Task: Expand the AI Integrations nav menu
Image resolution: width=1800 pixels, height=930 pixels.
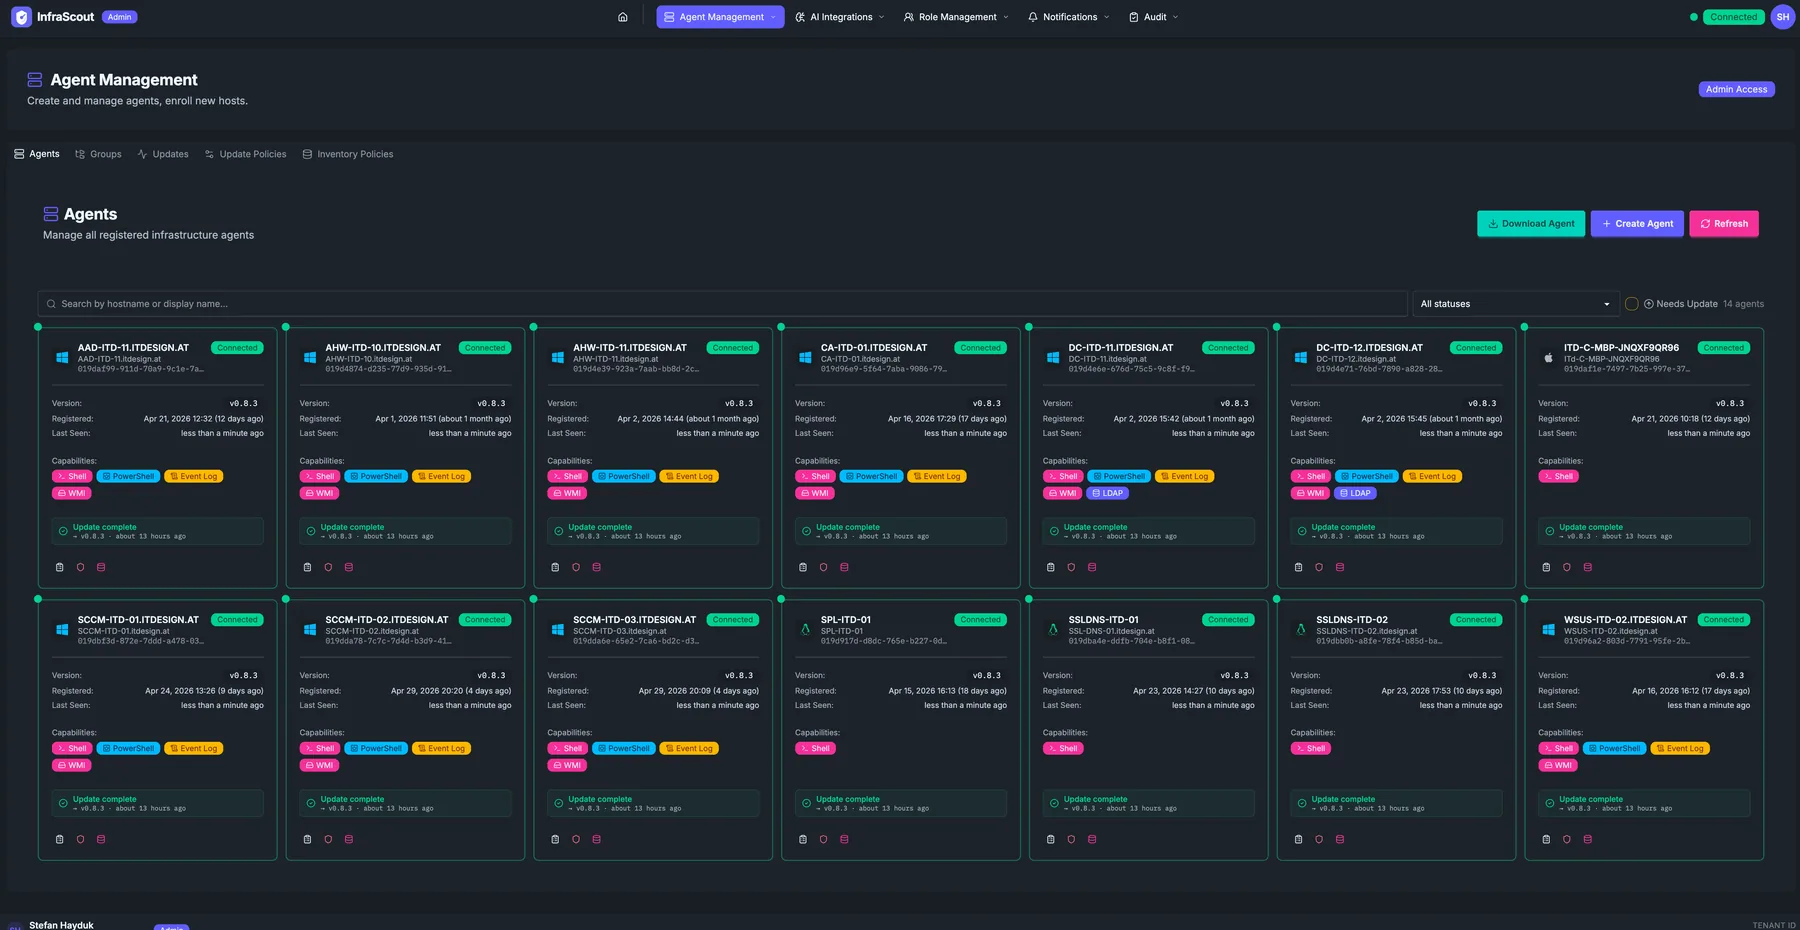Action: 840,17
